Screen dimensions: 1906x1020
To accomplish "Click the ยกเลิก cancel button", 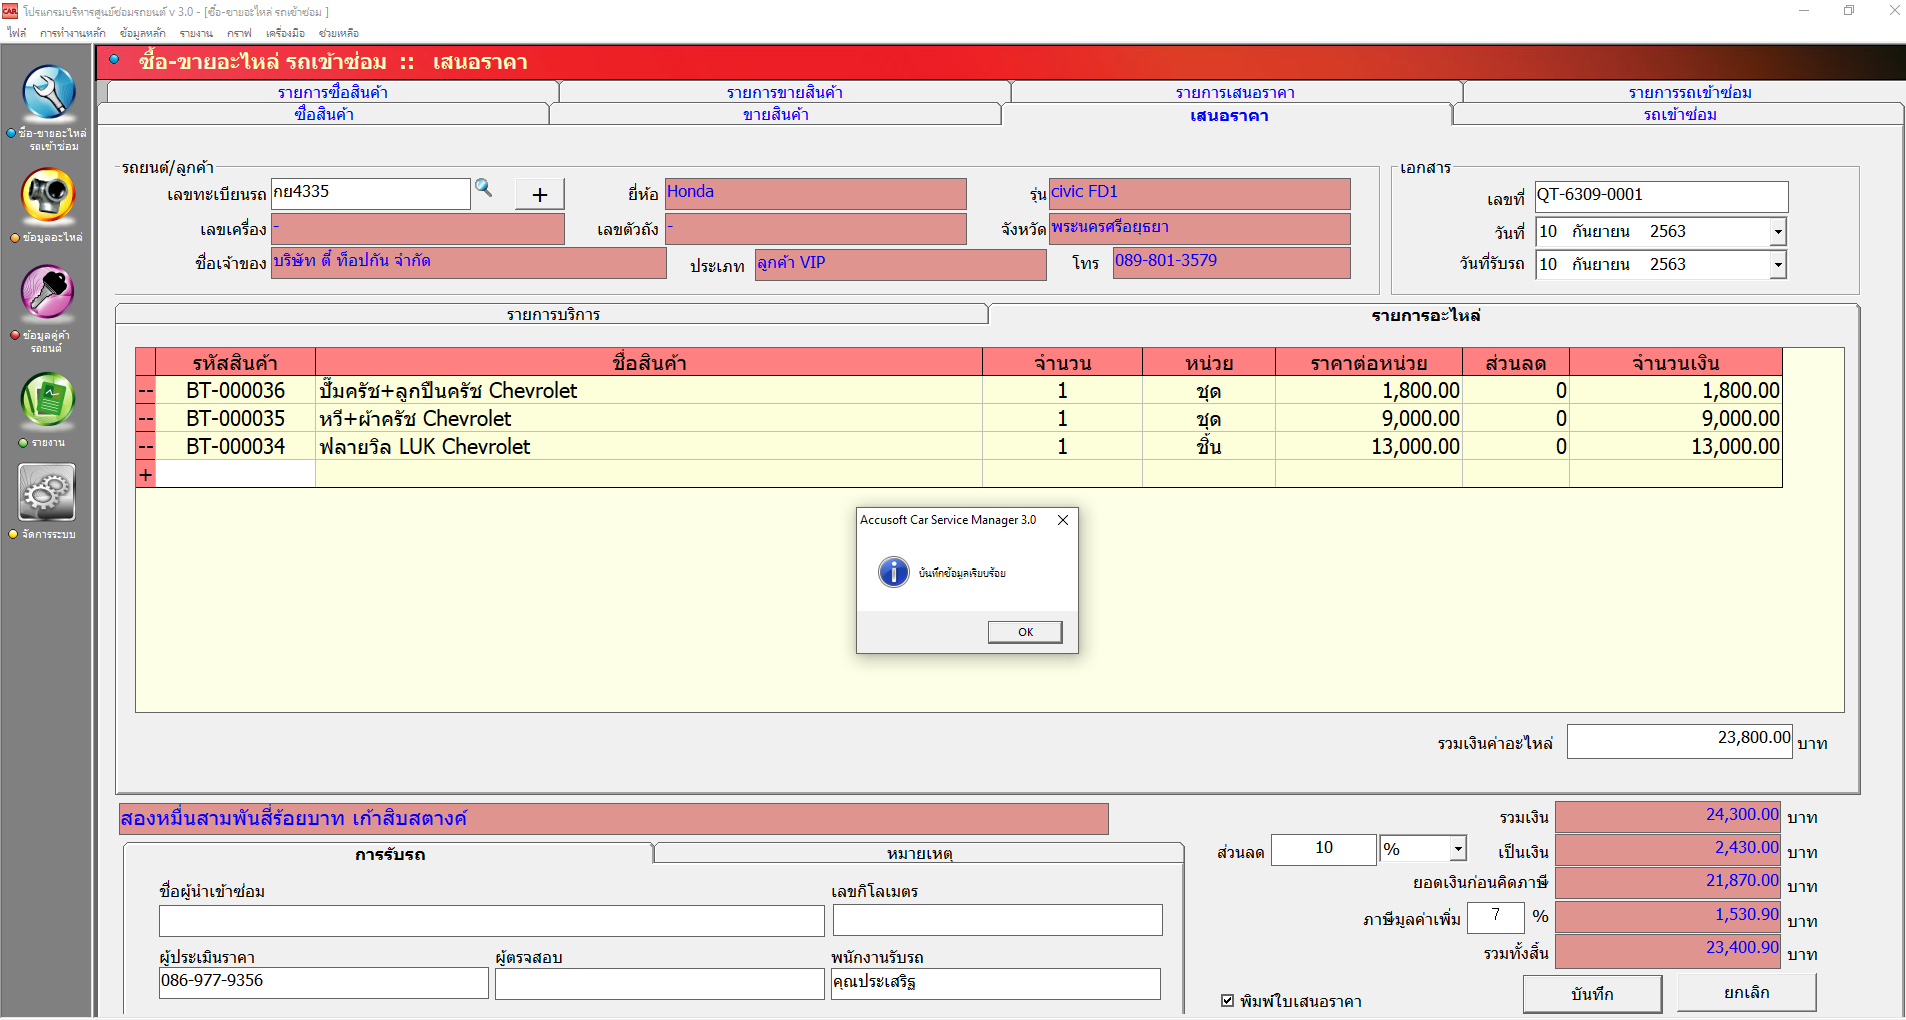I will tap(1747, 992).
